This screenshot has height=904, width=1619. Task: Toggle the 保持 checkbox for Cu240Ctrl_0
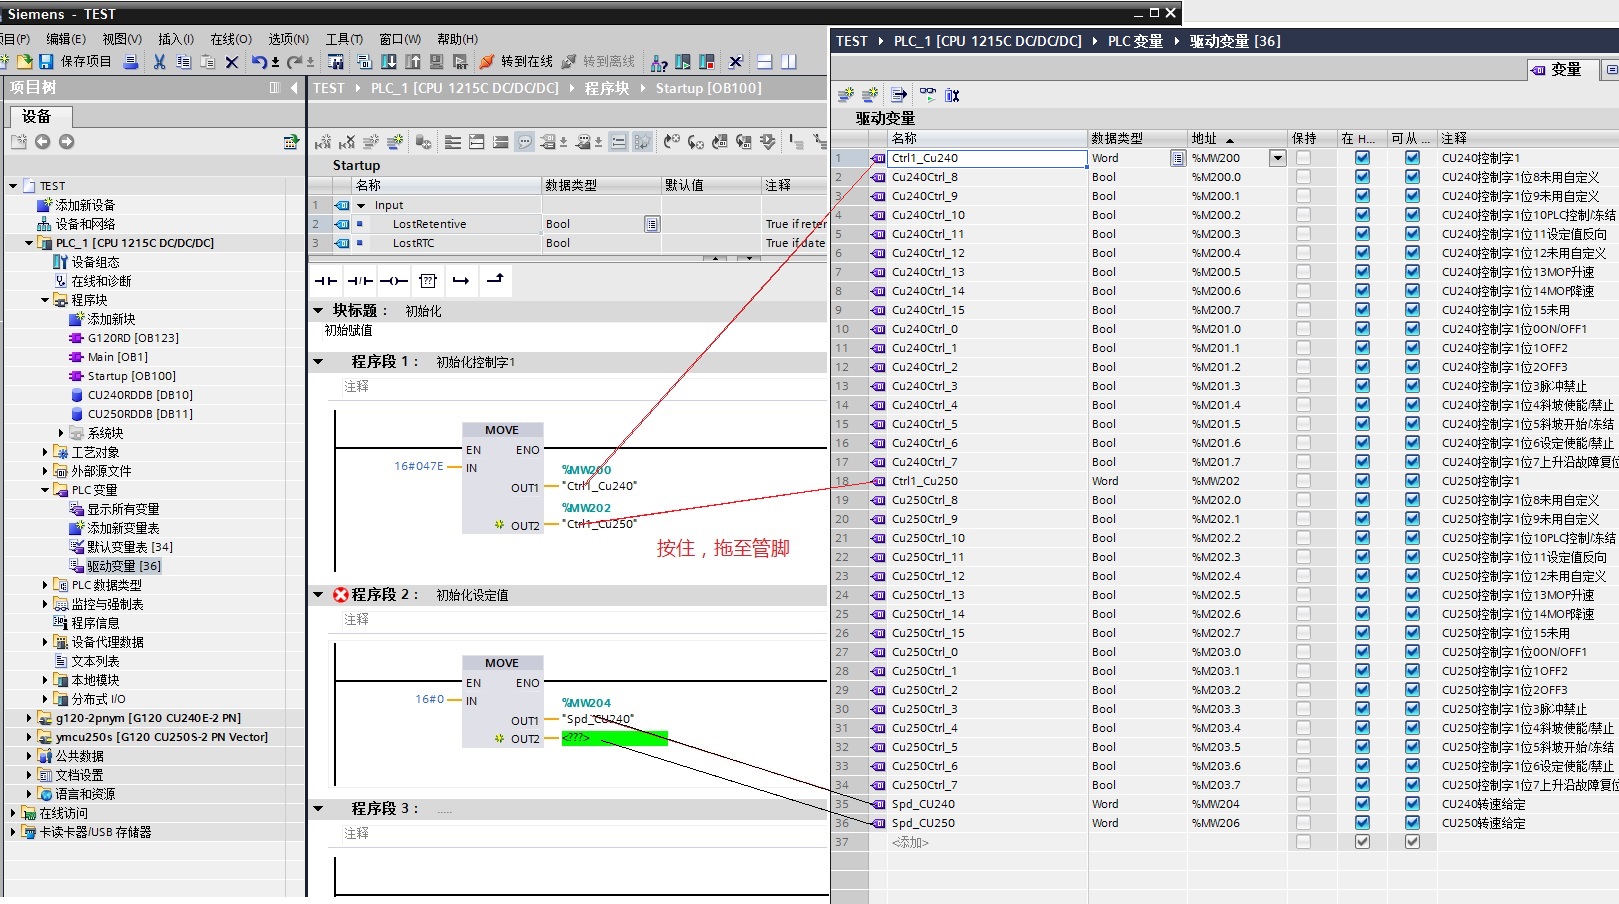(x=1303, y=329)
